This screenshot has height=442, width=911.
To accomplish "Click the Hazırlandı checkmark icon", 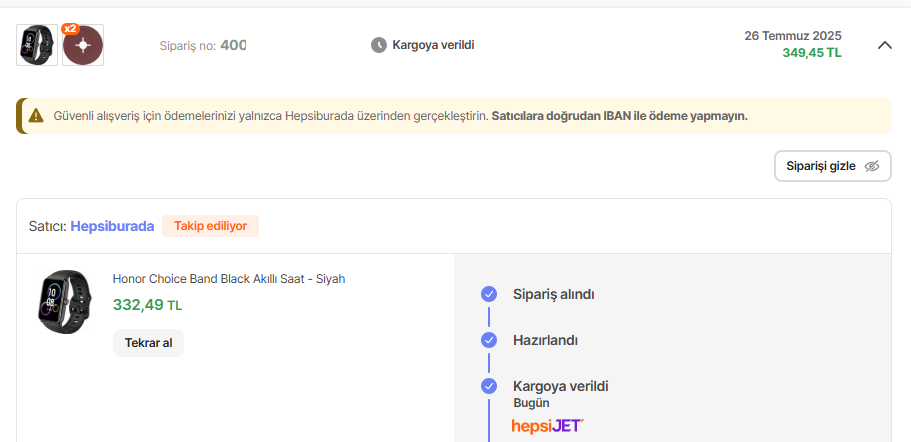I will pos(489,340).
